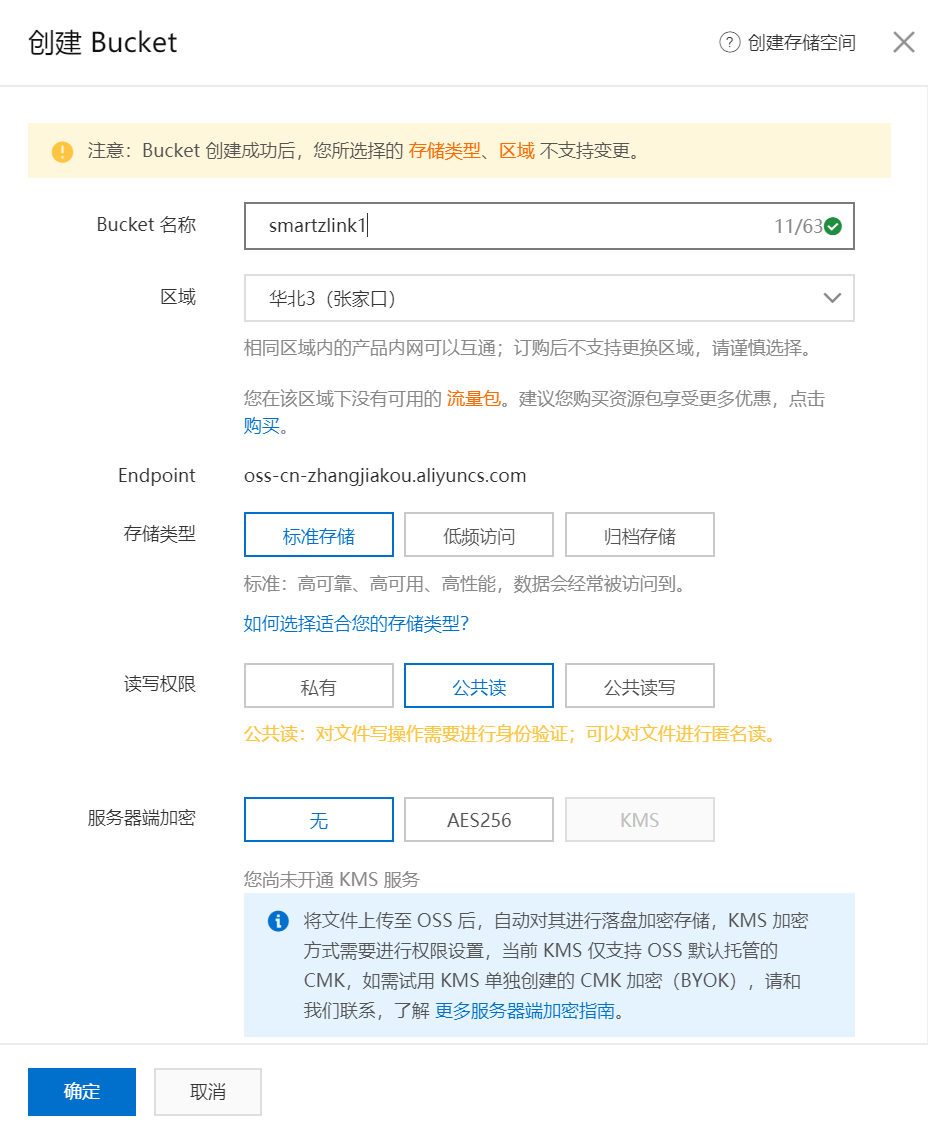Select 归档存储 storage type
The width and height of the screenshot is (928, 1126).
click(x=640, y=535)
